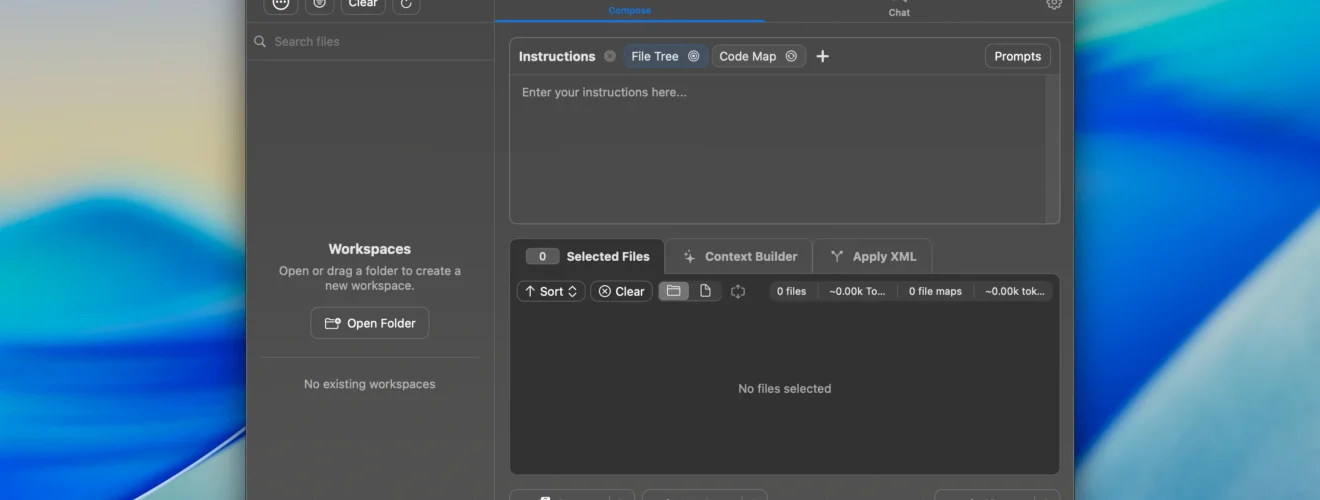The height and width of the screenshot is (500, 1320).
Task: Click the circular arrows icon beside the view toggle
Action: 738,291
